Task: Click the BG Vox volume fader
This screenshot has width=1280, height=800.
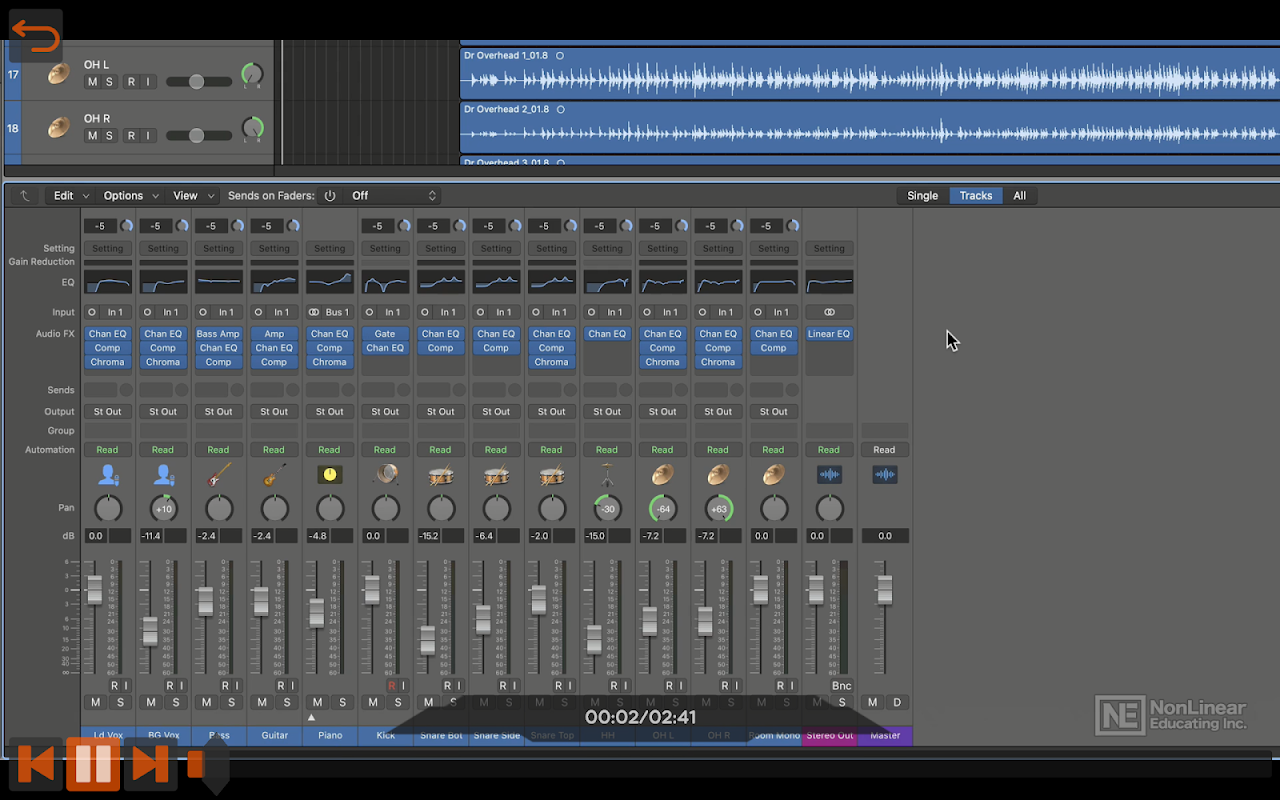Action: (x=150, y=630)
